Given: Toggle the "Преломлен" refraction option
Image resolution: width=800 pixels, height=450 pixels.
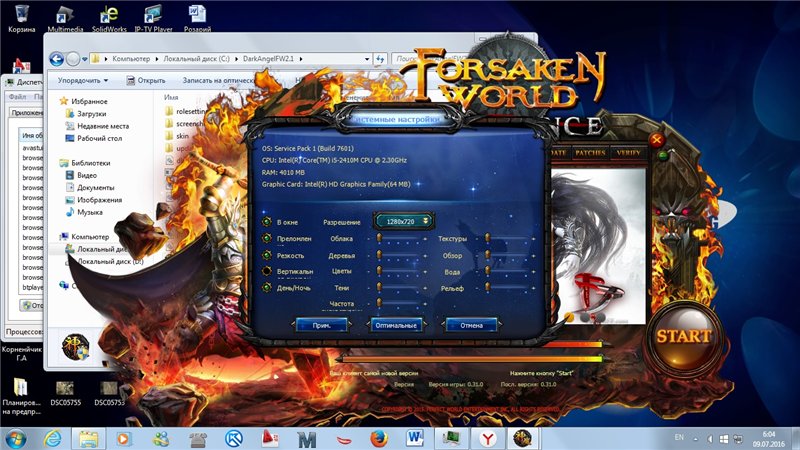Looking at the screenshot, I should [267, 238].
